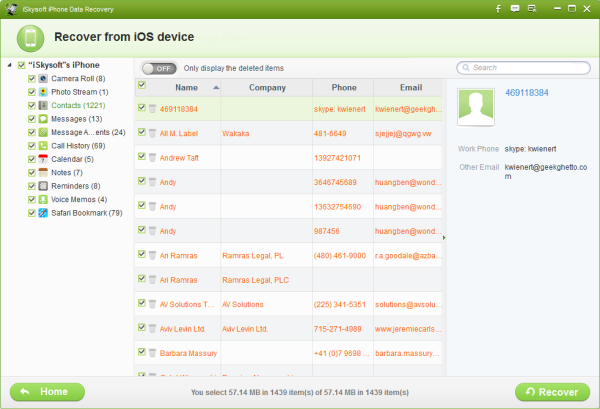Click trash icon beside Andrew Taft
The width and height of the screenshot is (600, 409).
152,158
